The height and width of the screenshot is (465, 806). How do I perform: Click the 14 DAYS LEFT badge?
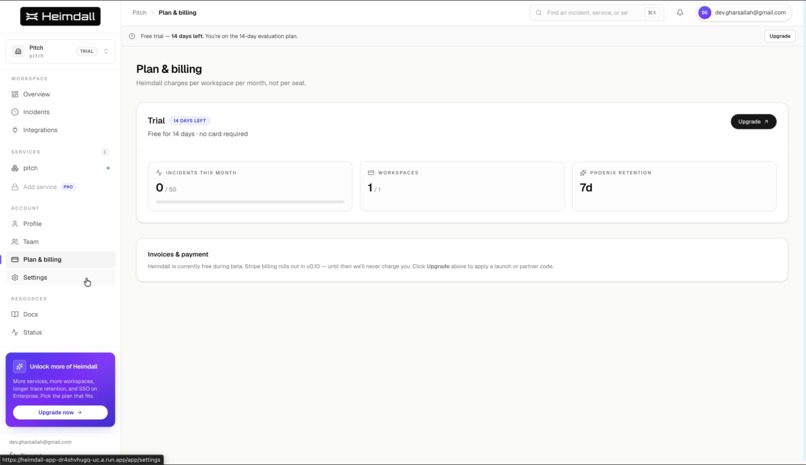pyautogui.click(x=190, y=121)
